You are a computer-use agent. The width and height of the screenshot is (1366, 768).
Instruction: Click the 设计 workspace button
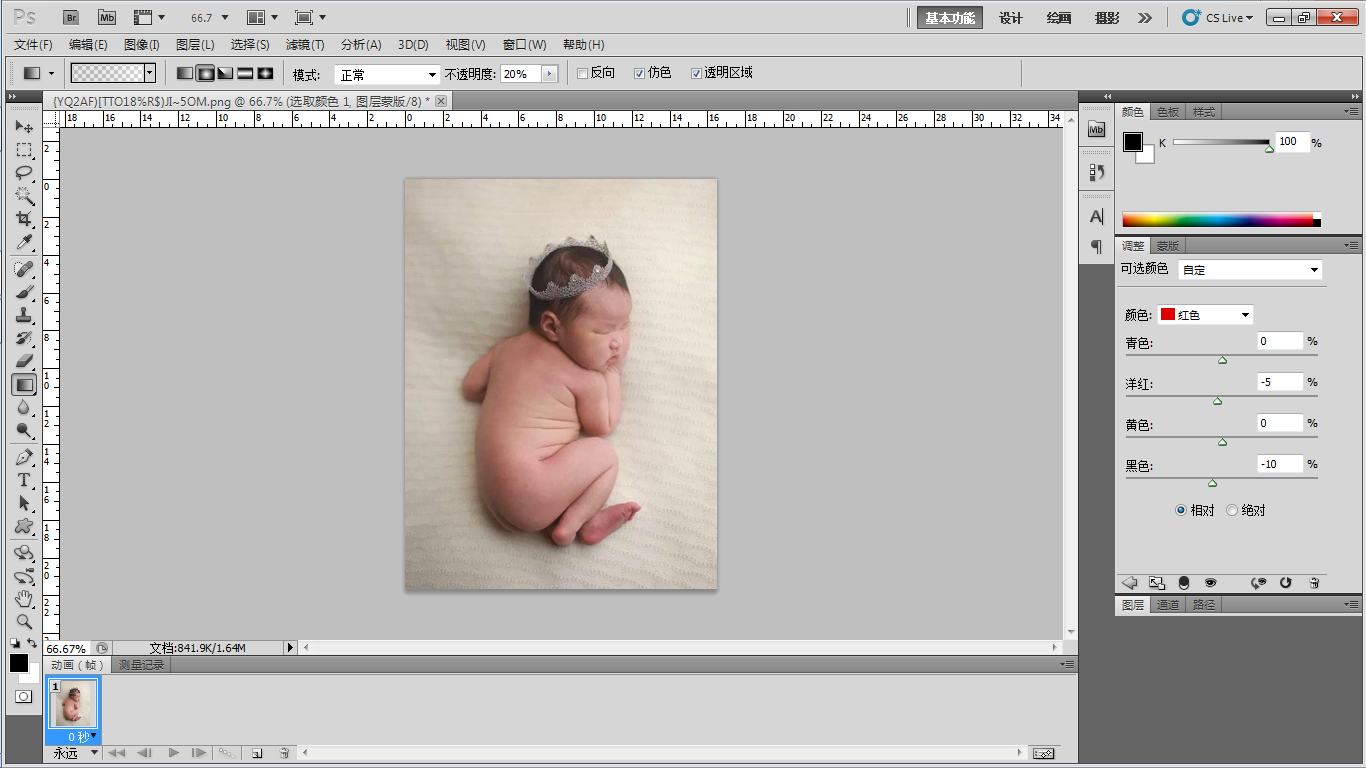point(1010,18)
